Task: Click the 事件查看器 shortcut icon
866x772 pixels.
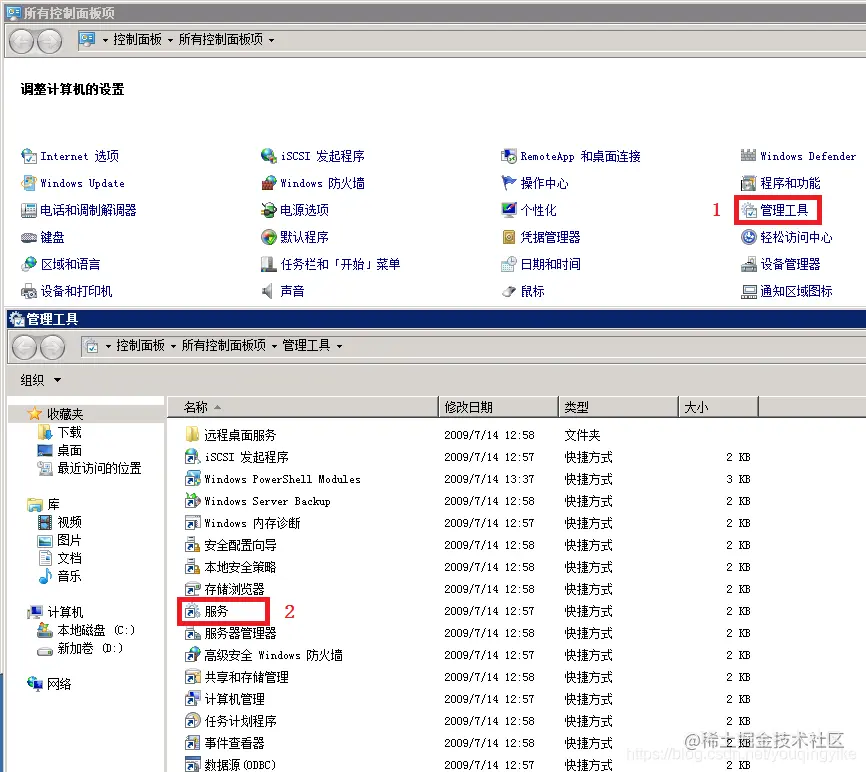Action: click(192, 743)
